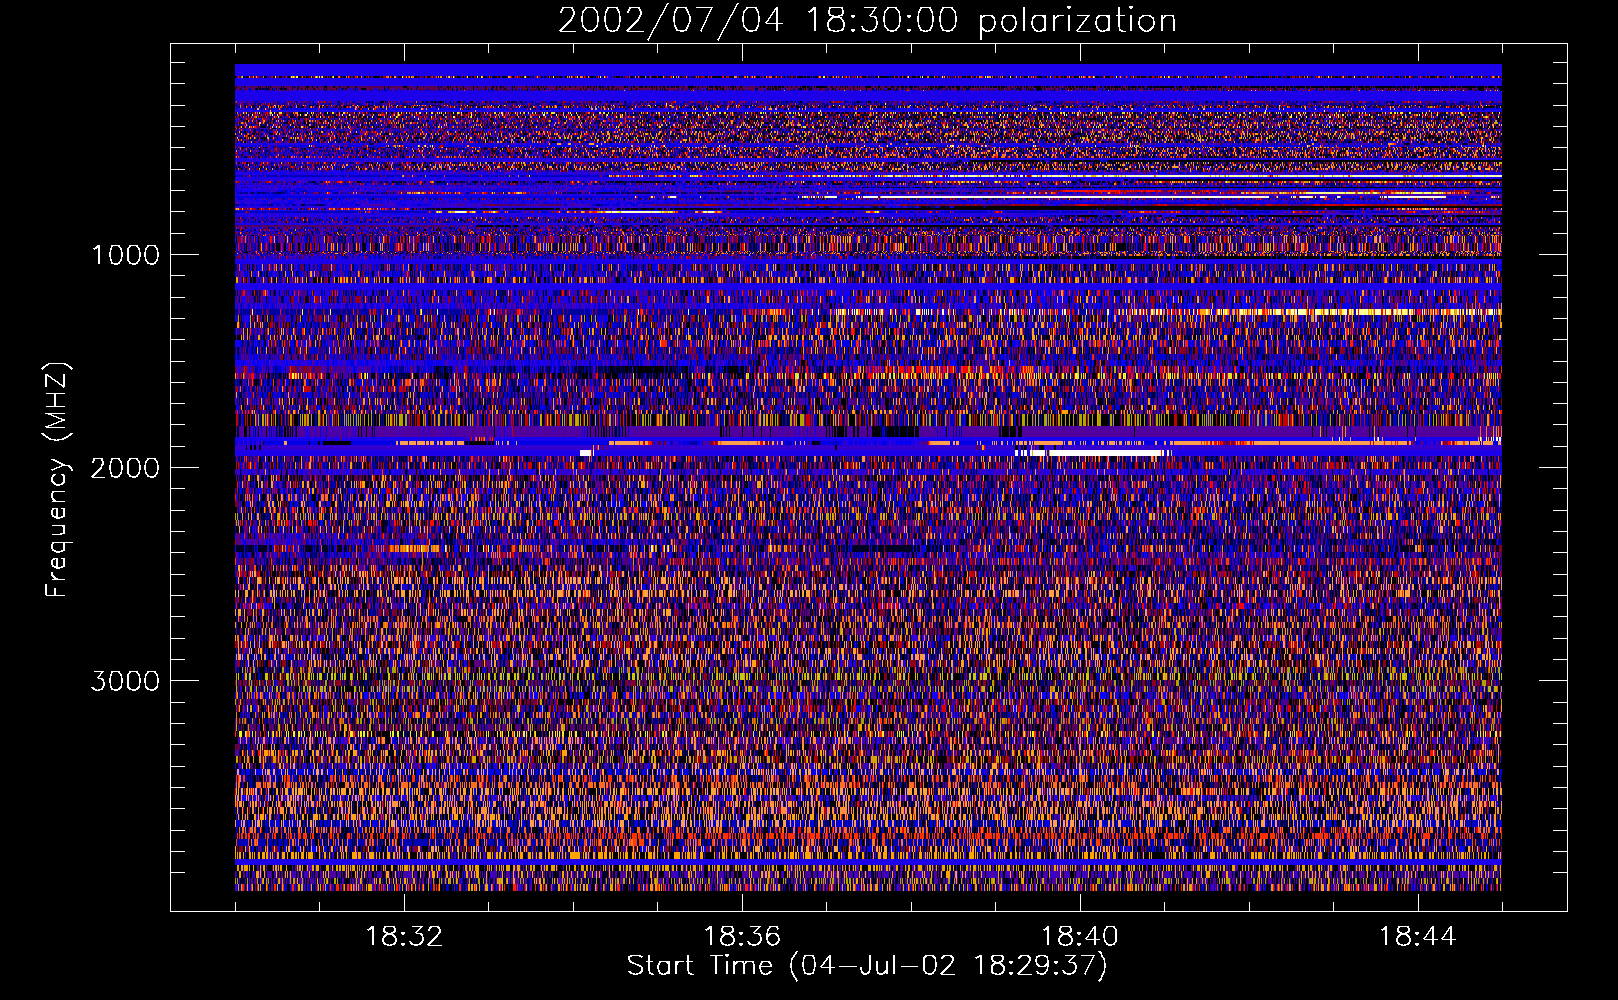Screen dimensions: 1618x1000
Task: Click the "Frequency (MHZ)" axis label
Action: 57,480
